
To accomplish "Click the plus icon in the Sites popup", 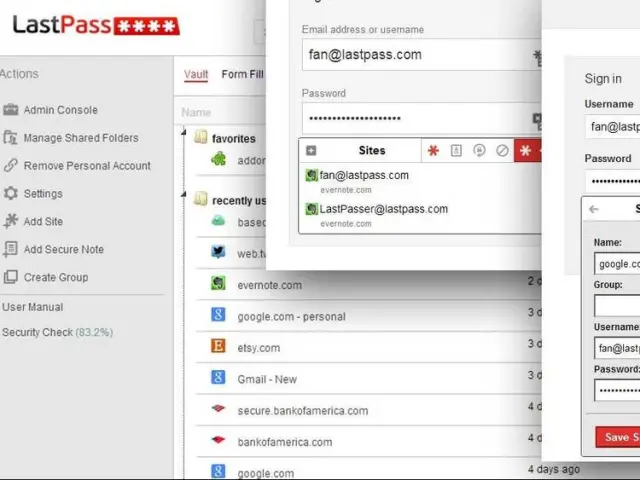I will tap(311, 151).
